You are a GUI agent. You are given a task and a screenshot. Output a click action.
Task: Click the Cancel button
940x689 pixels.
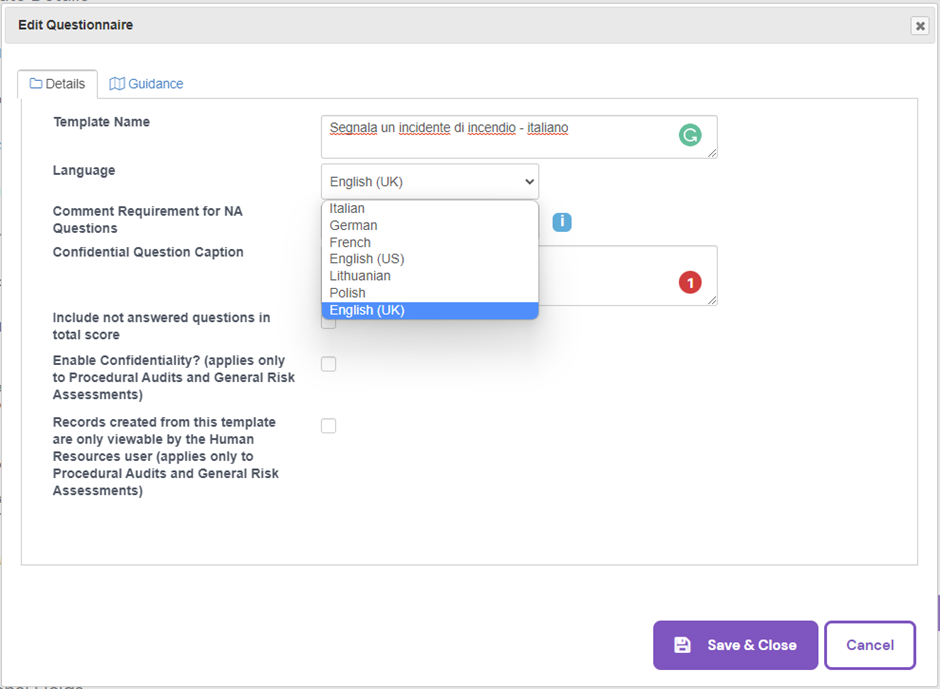coord(869,645)
